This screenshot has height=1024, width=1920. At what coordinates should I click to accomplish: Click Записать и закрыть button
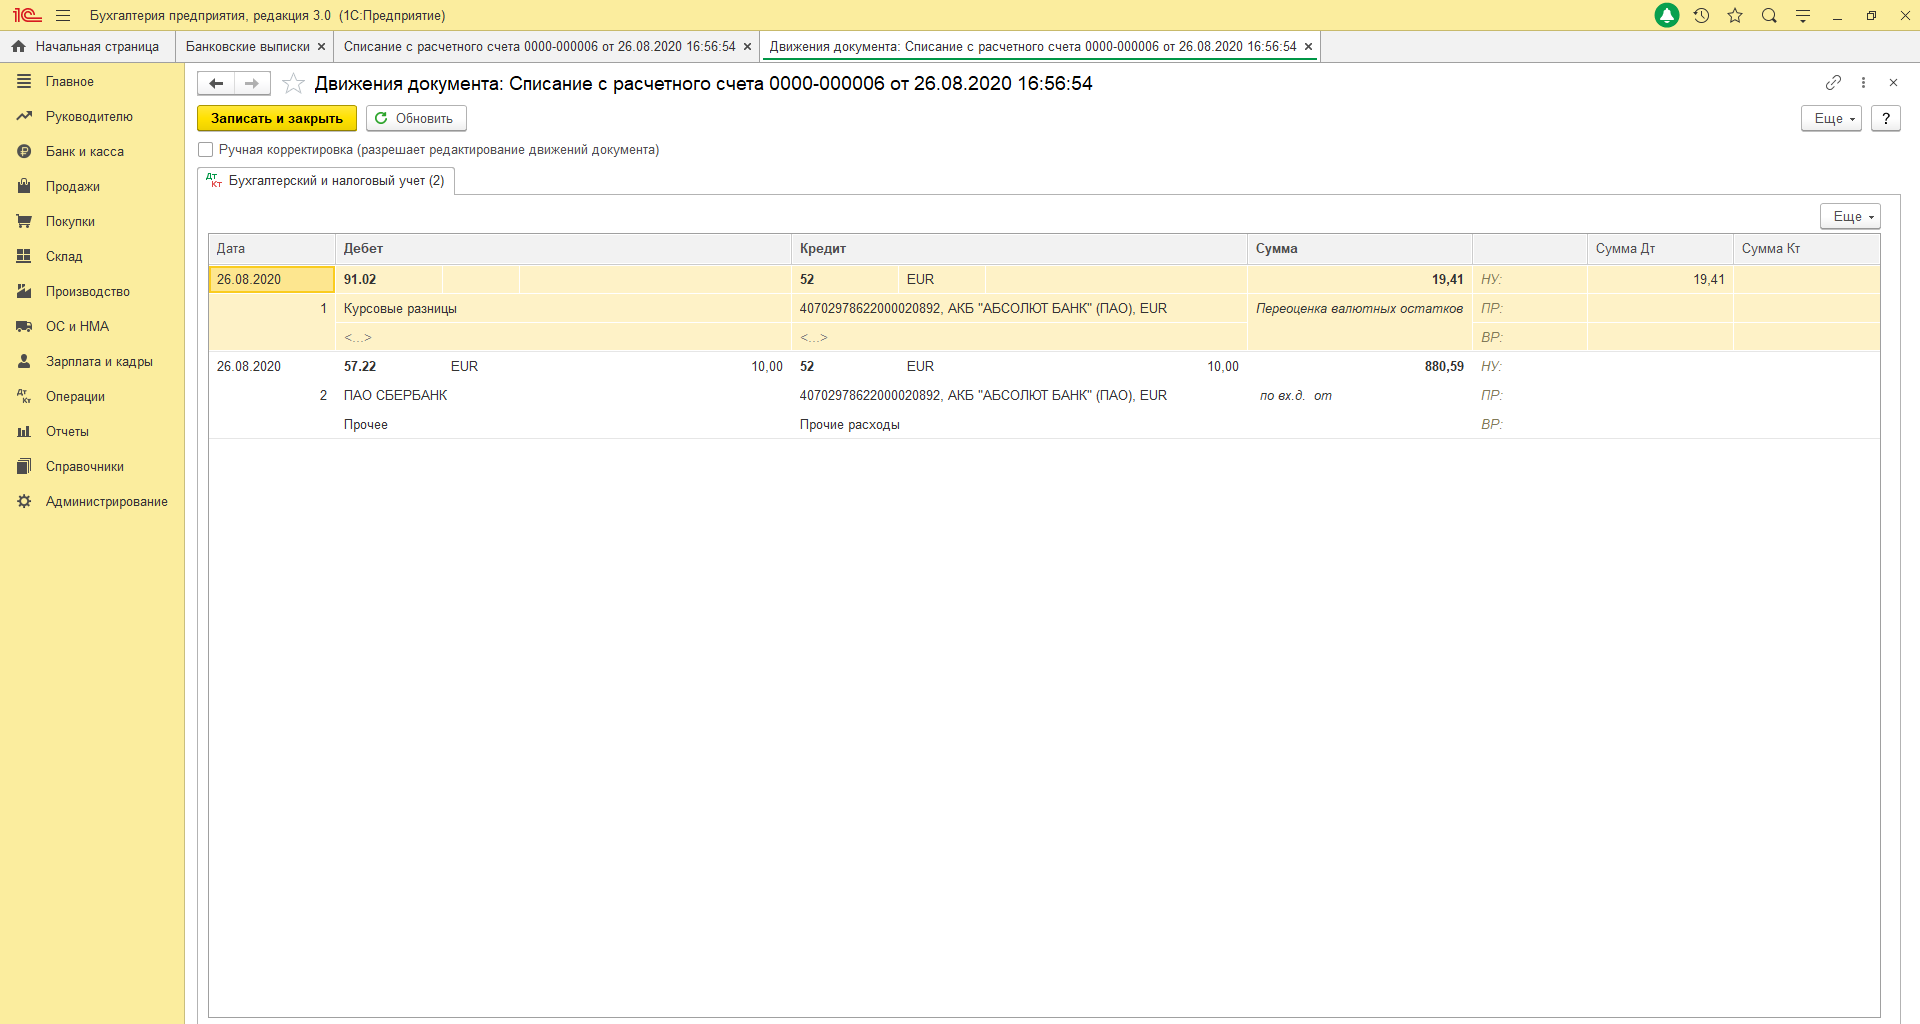pyautogui.click(x=276, y=119)
